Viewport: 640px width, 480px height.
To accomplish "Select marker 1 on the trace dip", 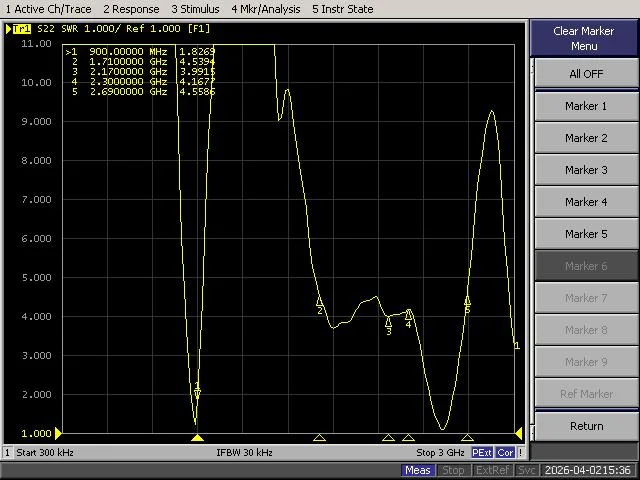I will pyautogui.click(x=198, y=393).
